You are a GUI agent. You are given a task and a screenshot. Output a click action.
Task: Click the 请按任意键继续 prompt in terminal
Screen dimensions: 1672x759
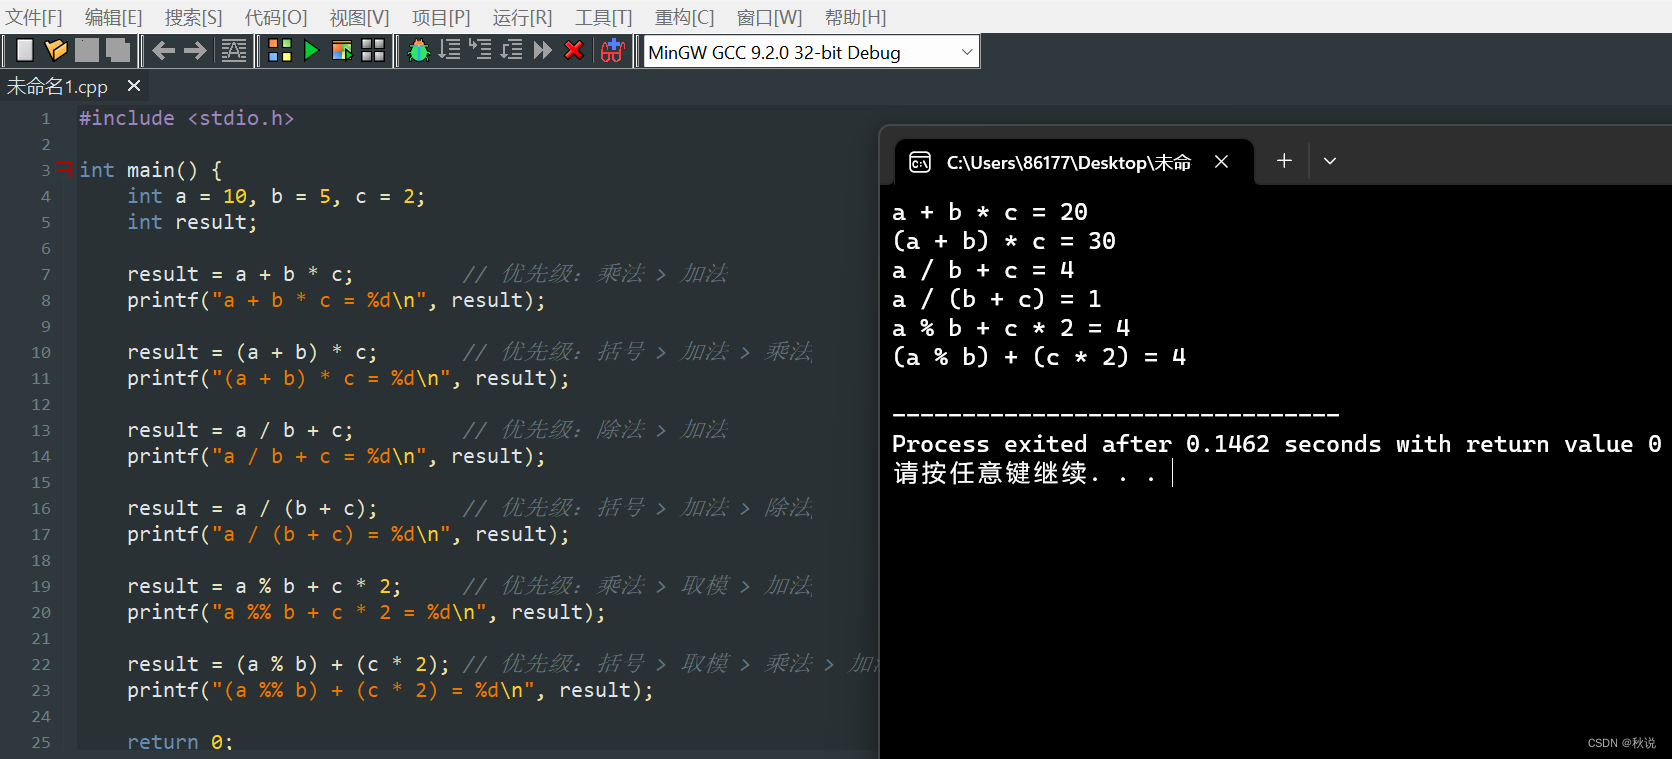click(1025, 473)
